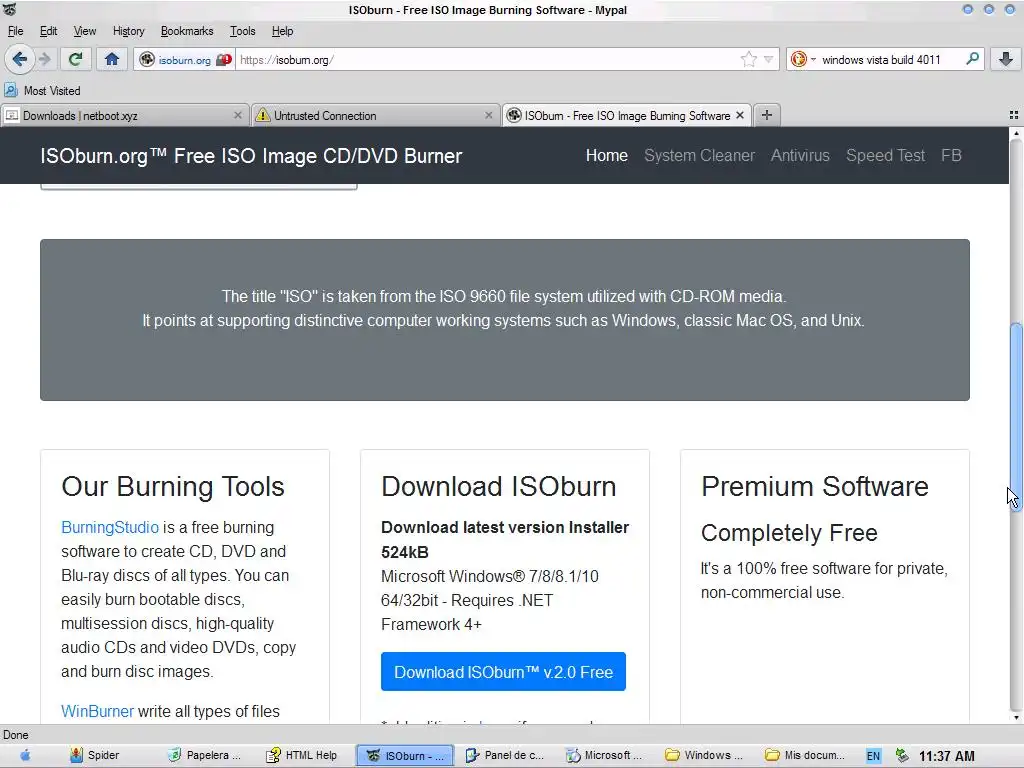
Task: Click the Download ISOburn heading
Action: point(499,487)
